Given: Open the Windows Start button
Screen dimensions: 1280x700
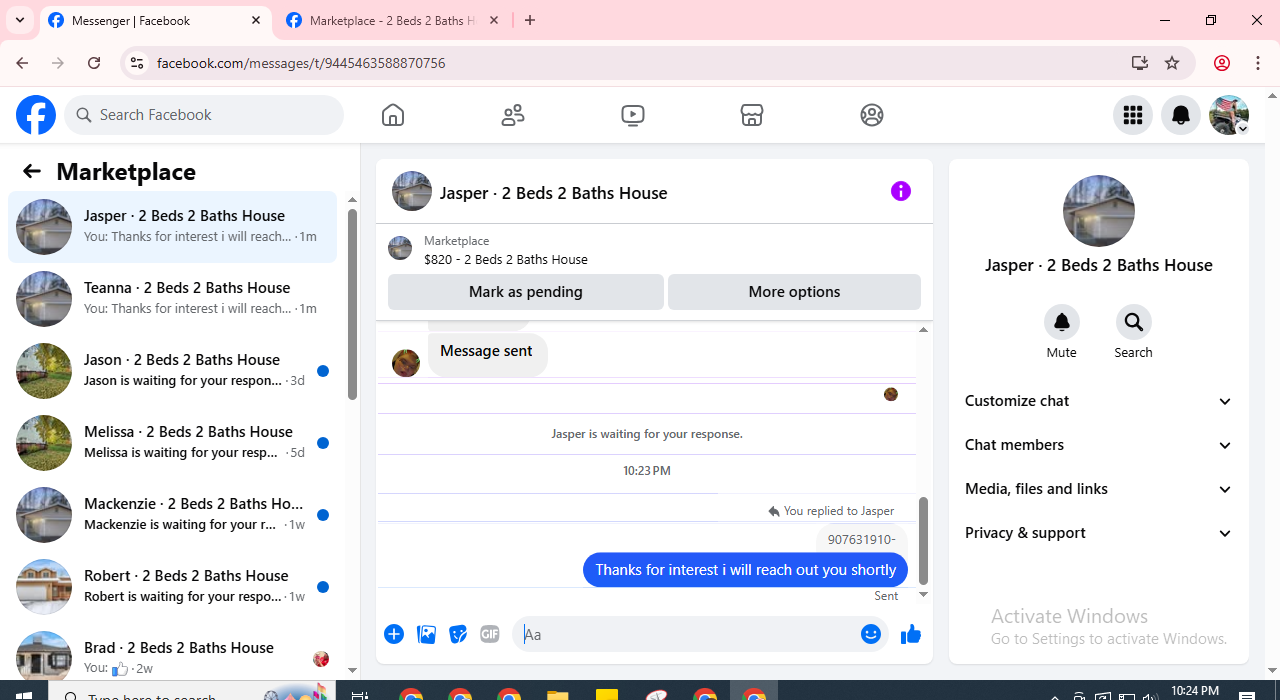Looking at the screenshot, I should [x=24, y=693].
